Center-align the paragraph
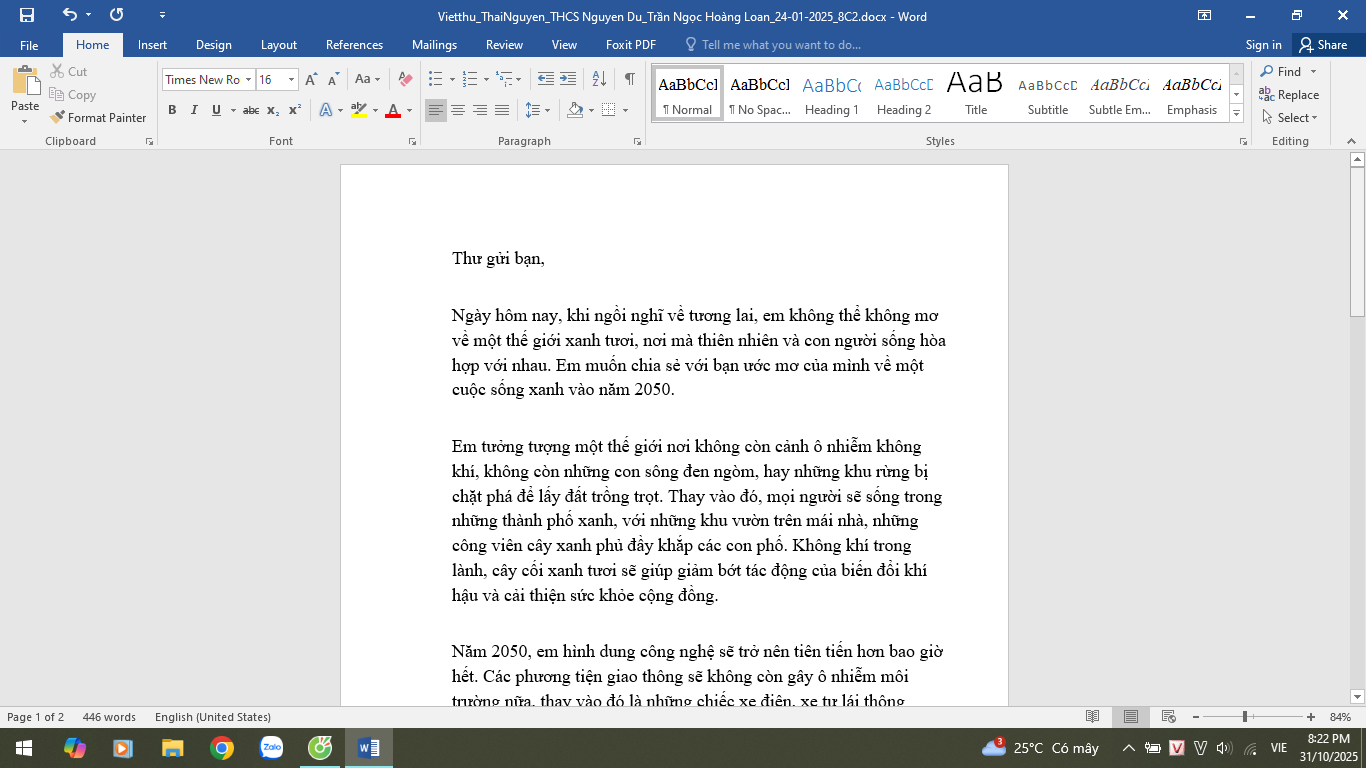This screenshot has width=1366, height=768. 458,110
